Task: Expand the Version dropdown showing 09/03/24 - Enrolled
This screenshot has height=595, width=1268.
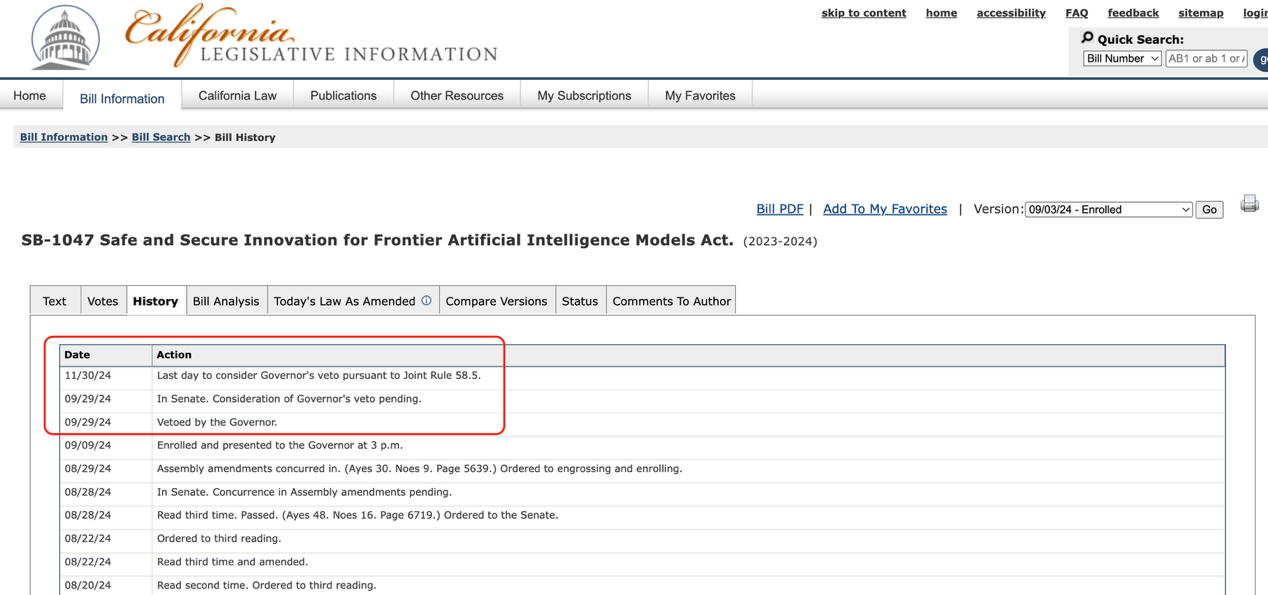Action: tap(1108, 210)
